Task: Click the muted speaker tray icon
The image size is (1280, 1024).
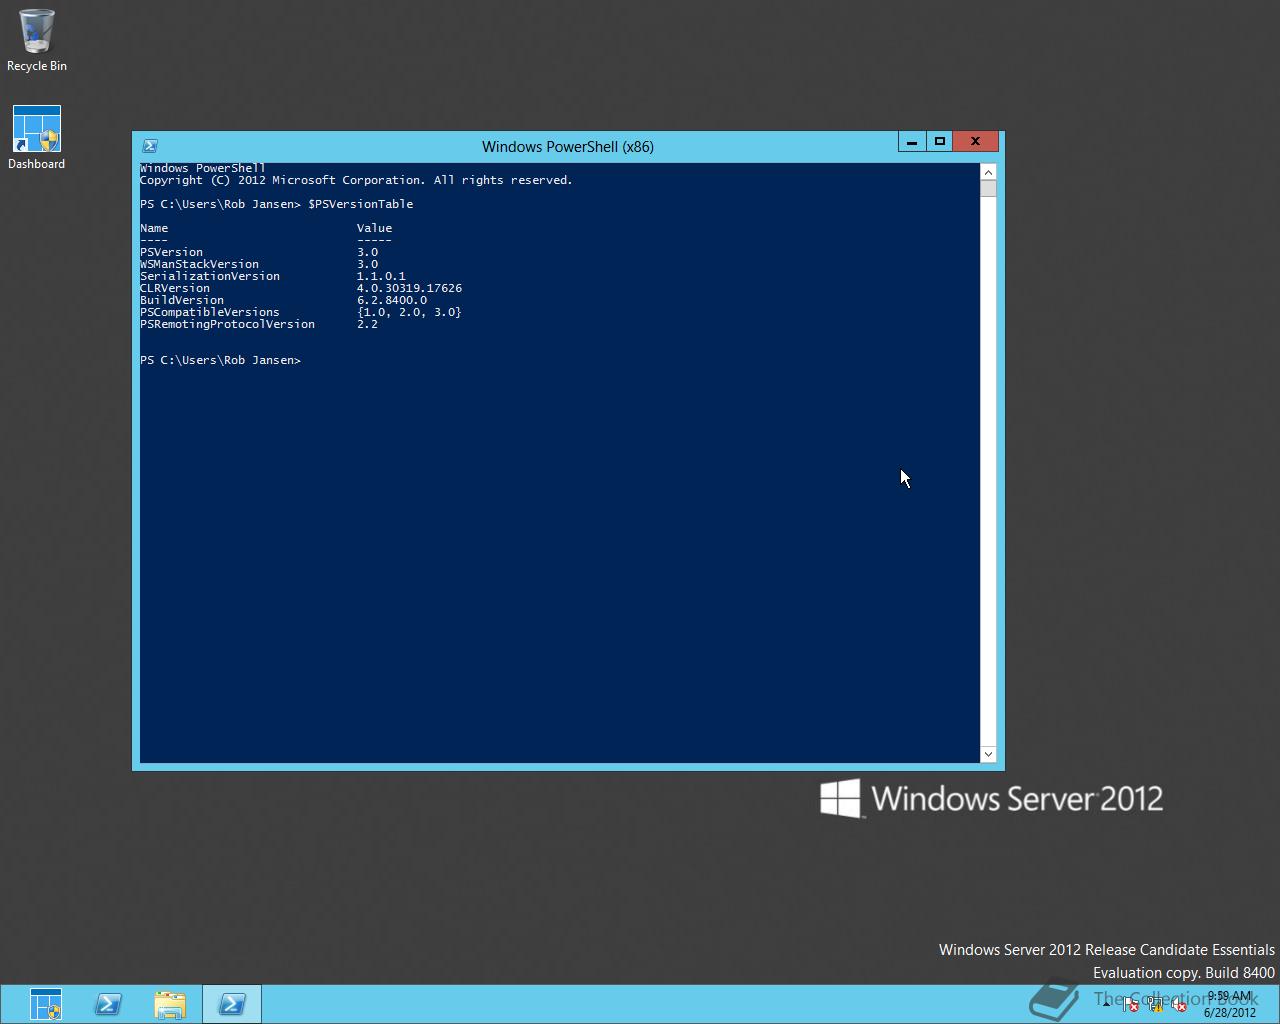Action: [x=1179, y=1004]
